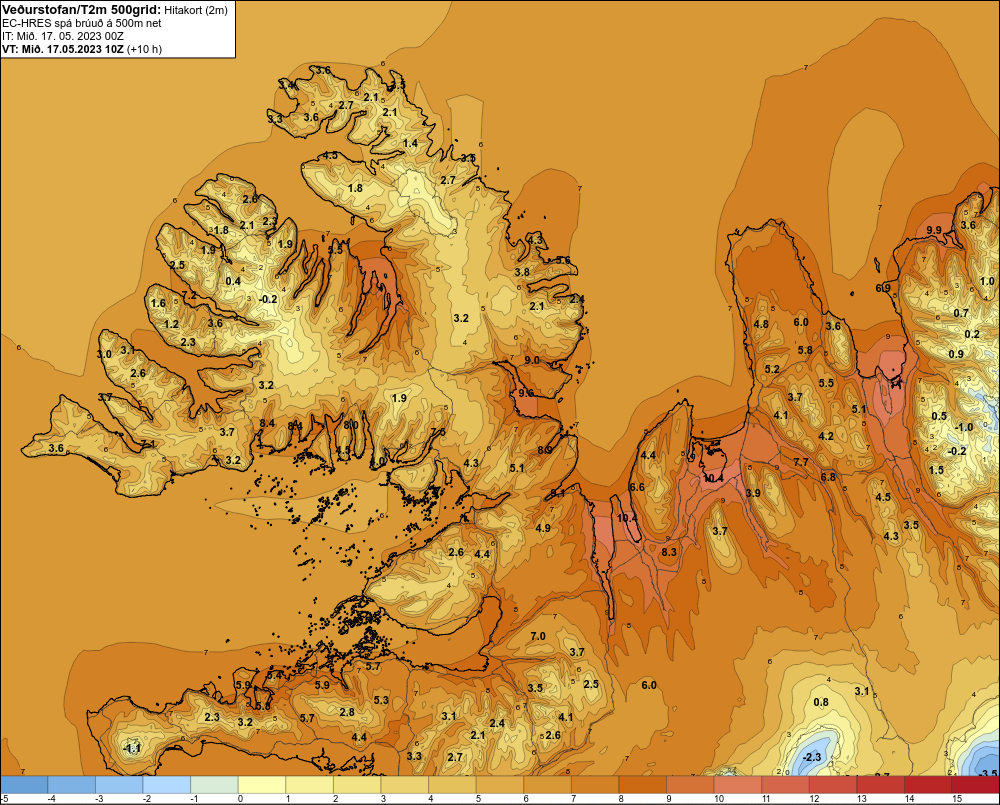Click the 'IT: Mið. 17. 05. 2023 00Z' line
Viewport: 1000px width, 805px height.
click(63, 36)
